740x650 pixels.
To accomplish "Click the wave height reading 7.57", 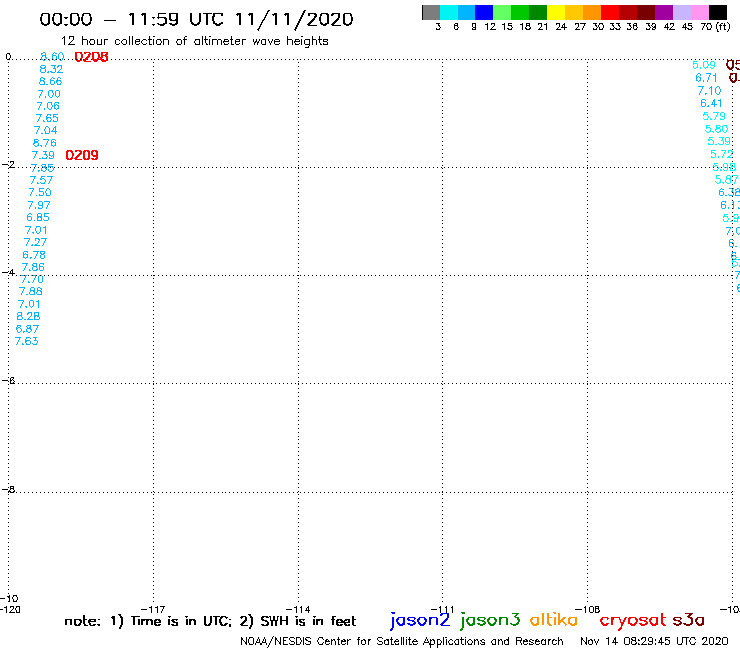I will pos(42,180).
